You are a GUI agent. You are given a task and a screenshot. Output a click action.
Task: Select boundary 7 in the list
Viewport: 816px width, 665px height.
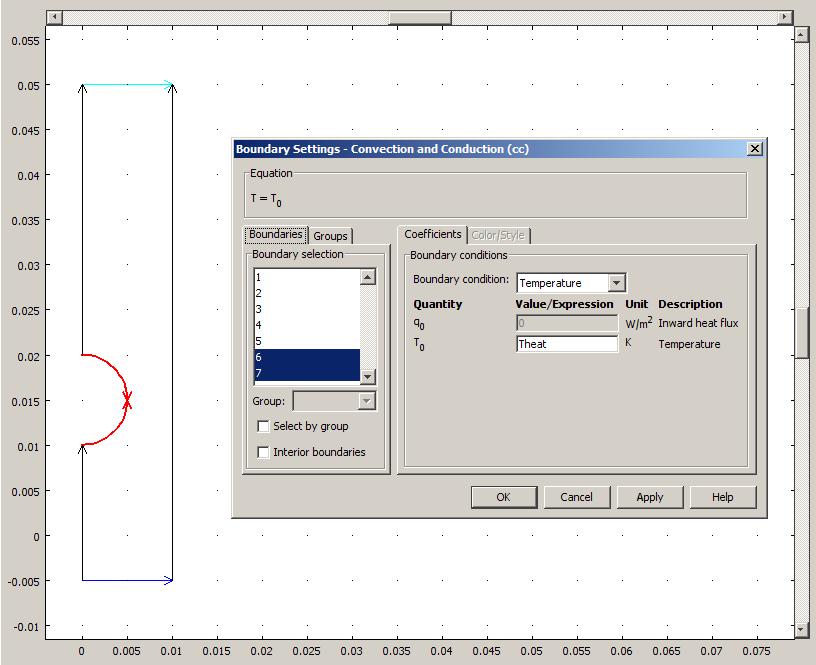coord(307,373)
